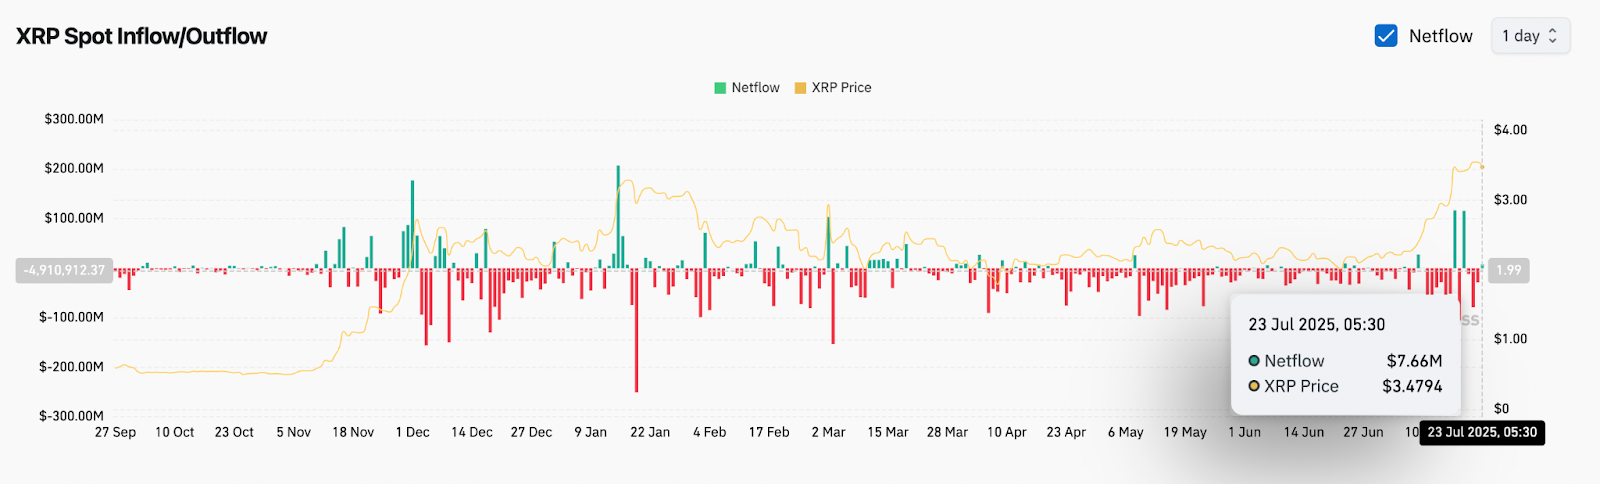
Task: Click the 27 Sep date label
Action: click(115, 432)
